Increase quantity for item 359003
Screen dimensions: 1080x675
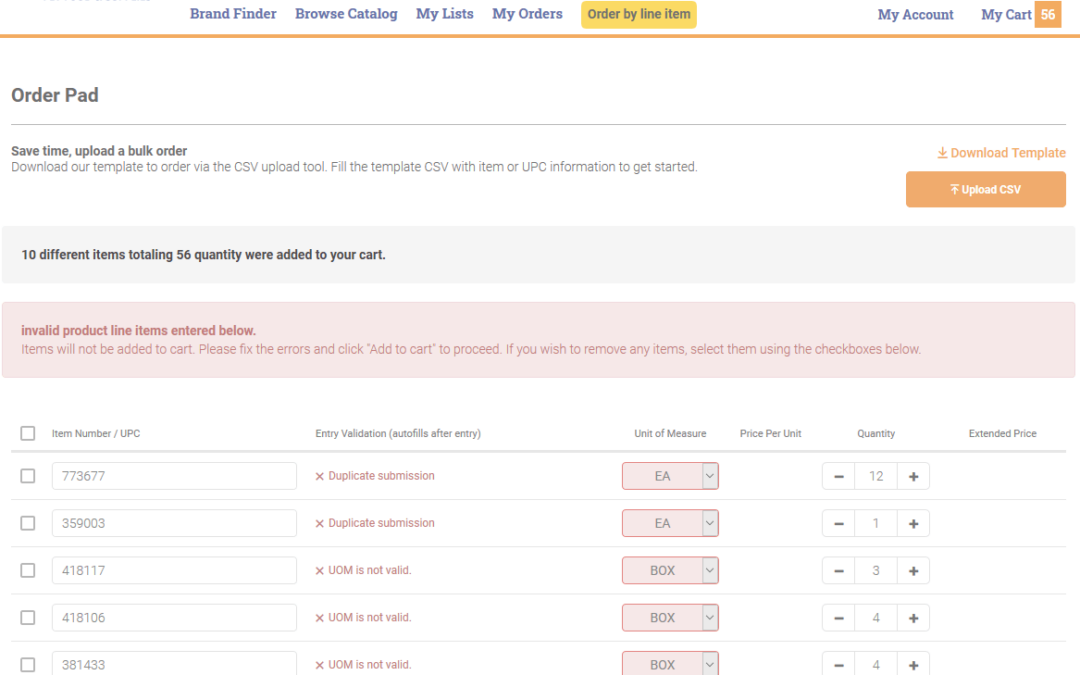click(x=913, y=523)
